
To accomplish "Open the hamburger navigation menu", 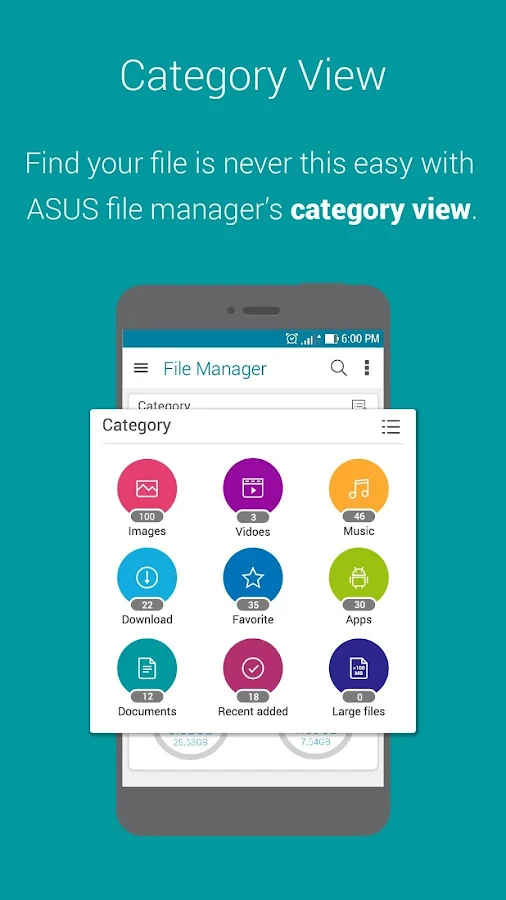I will tap(141, 368).
